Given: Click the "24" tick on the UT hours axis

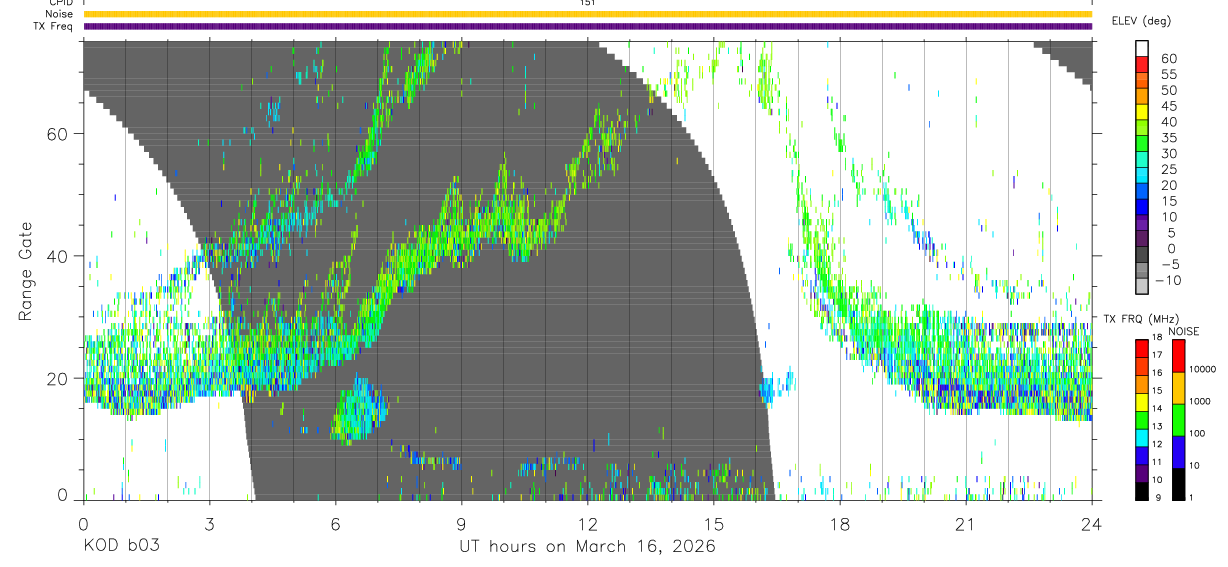Looking at the screenshot, I should point(1092,524).
